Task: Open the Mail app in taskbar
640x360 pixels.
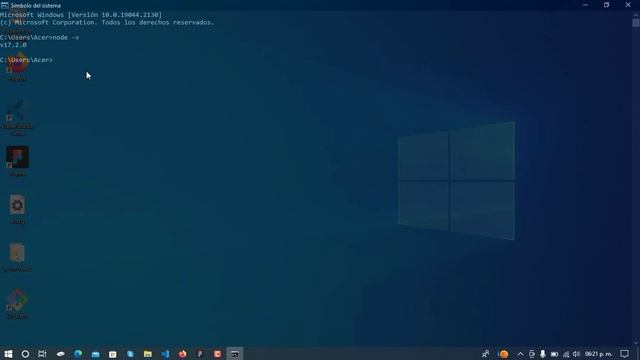Action: pos(96,354)
